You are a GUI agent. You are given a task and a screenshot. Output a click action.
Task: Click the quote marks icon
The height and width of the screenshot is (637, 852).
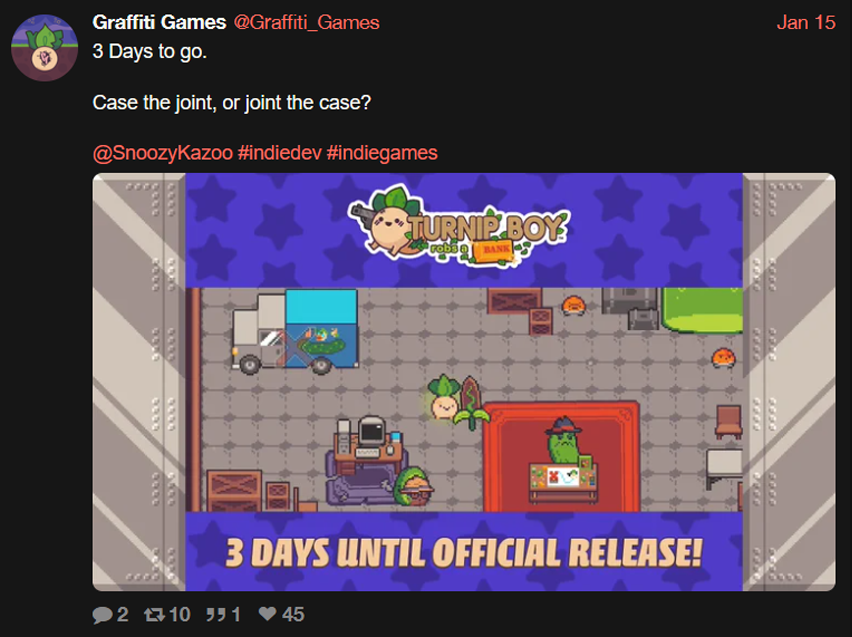(x=216, y=615)
